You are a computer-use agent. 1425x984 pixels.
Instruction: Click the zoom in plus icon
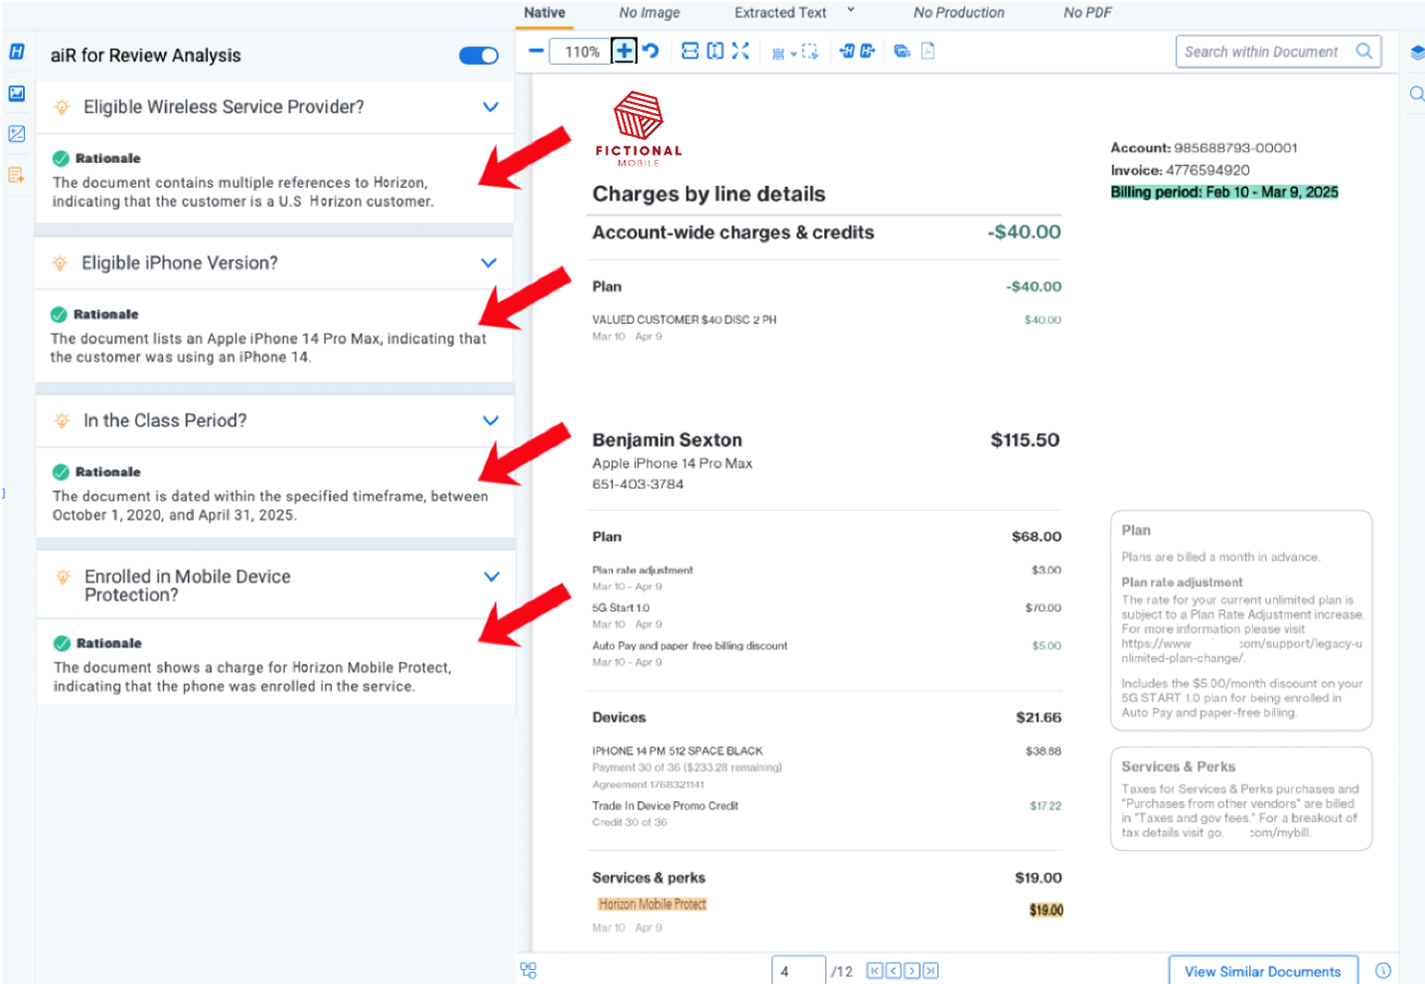[624, 51]
